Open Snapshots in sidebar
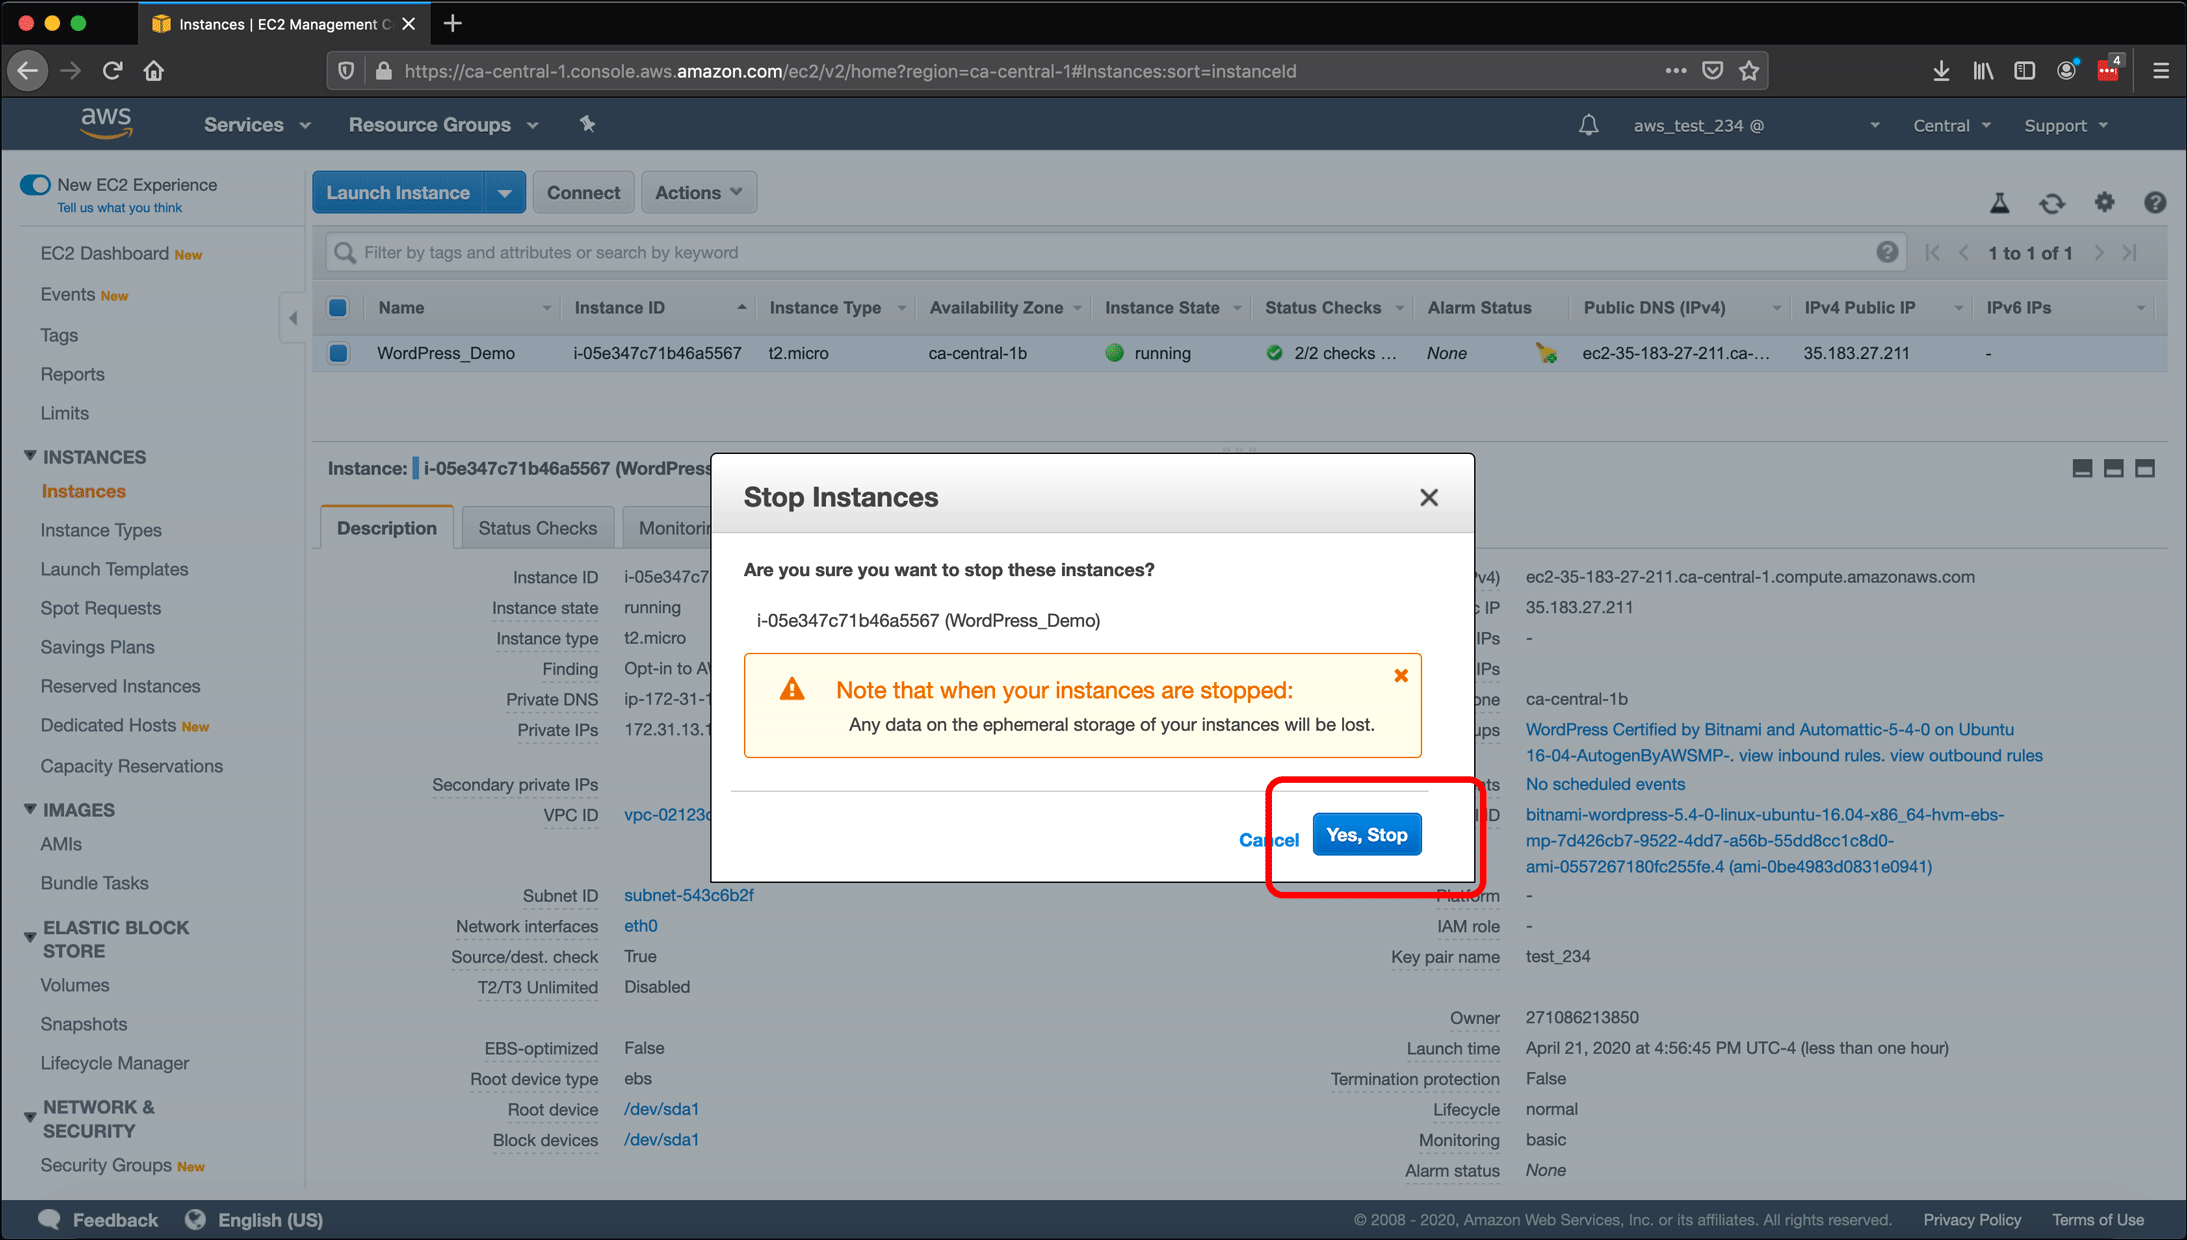Screen dimensions: 2187x1240 (84, 1024)
